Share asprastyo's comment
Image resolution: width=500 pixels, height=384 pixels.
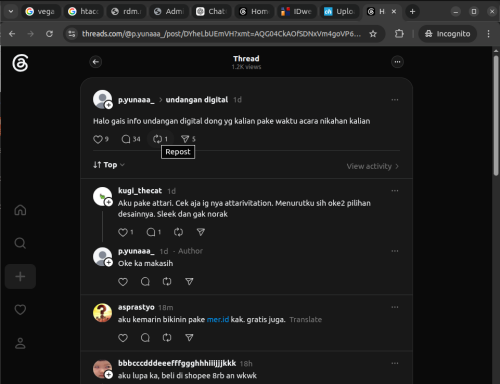click(x=189, y=338)
